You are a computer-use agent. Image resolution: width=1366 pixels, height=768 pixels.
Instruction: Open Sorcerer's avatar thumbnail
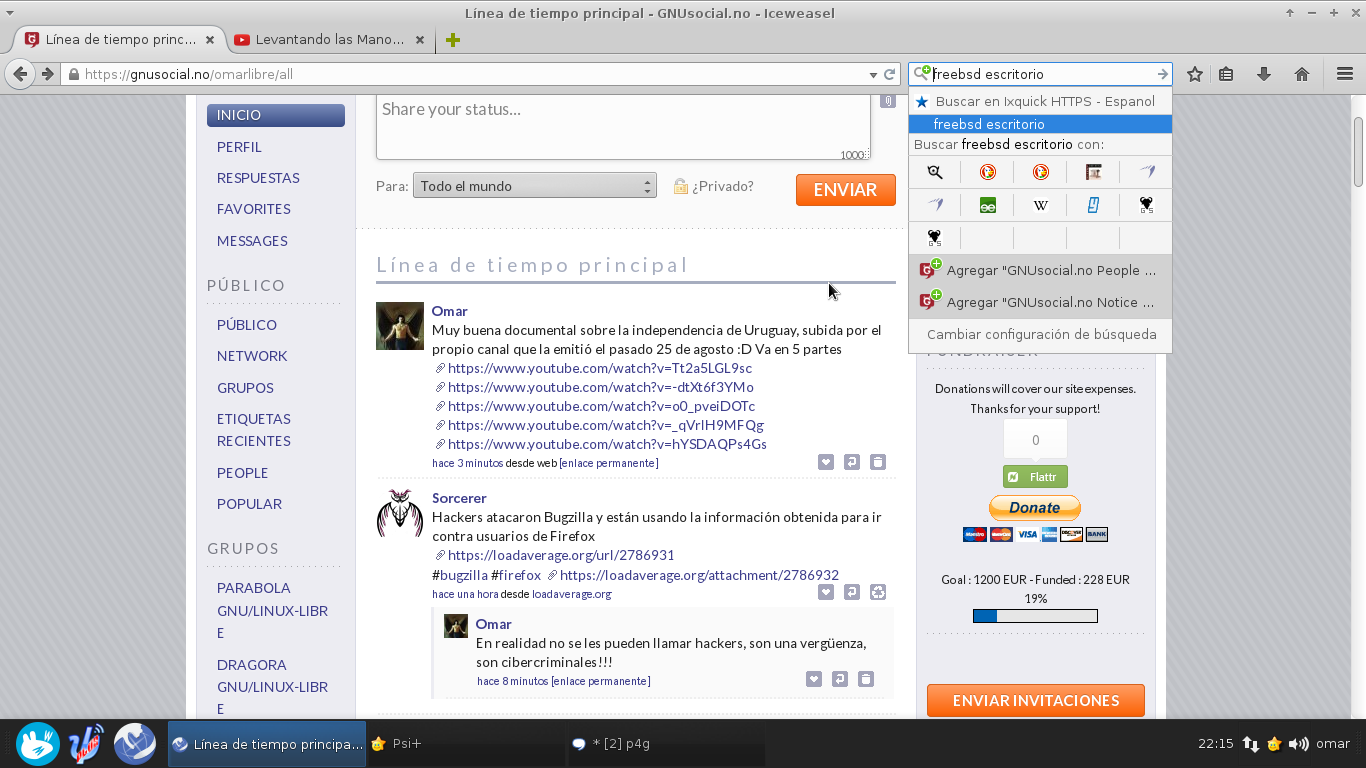[x=400, y=513]
